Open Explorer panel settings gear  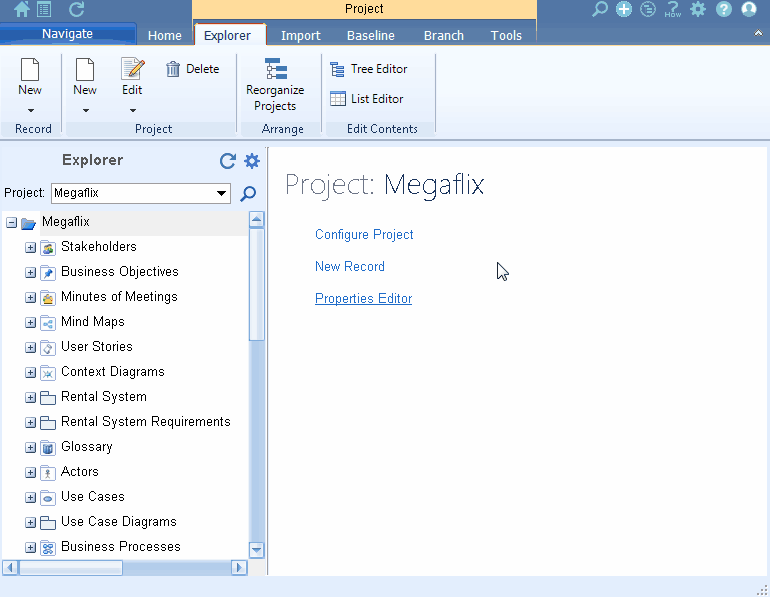[x=252, y=161]
